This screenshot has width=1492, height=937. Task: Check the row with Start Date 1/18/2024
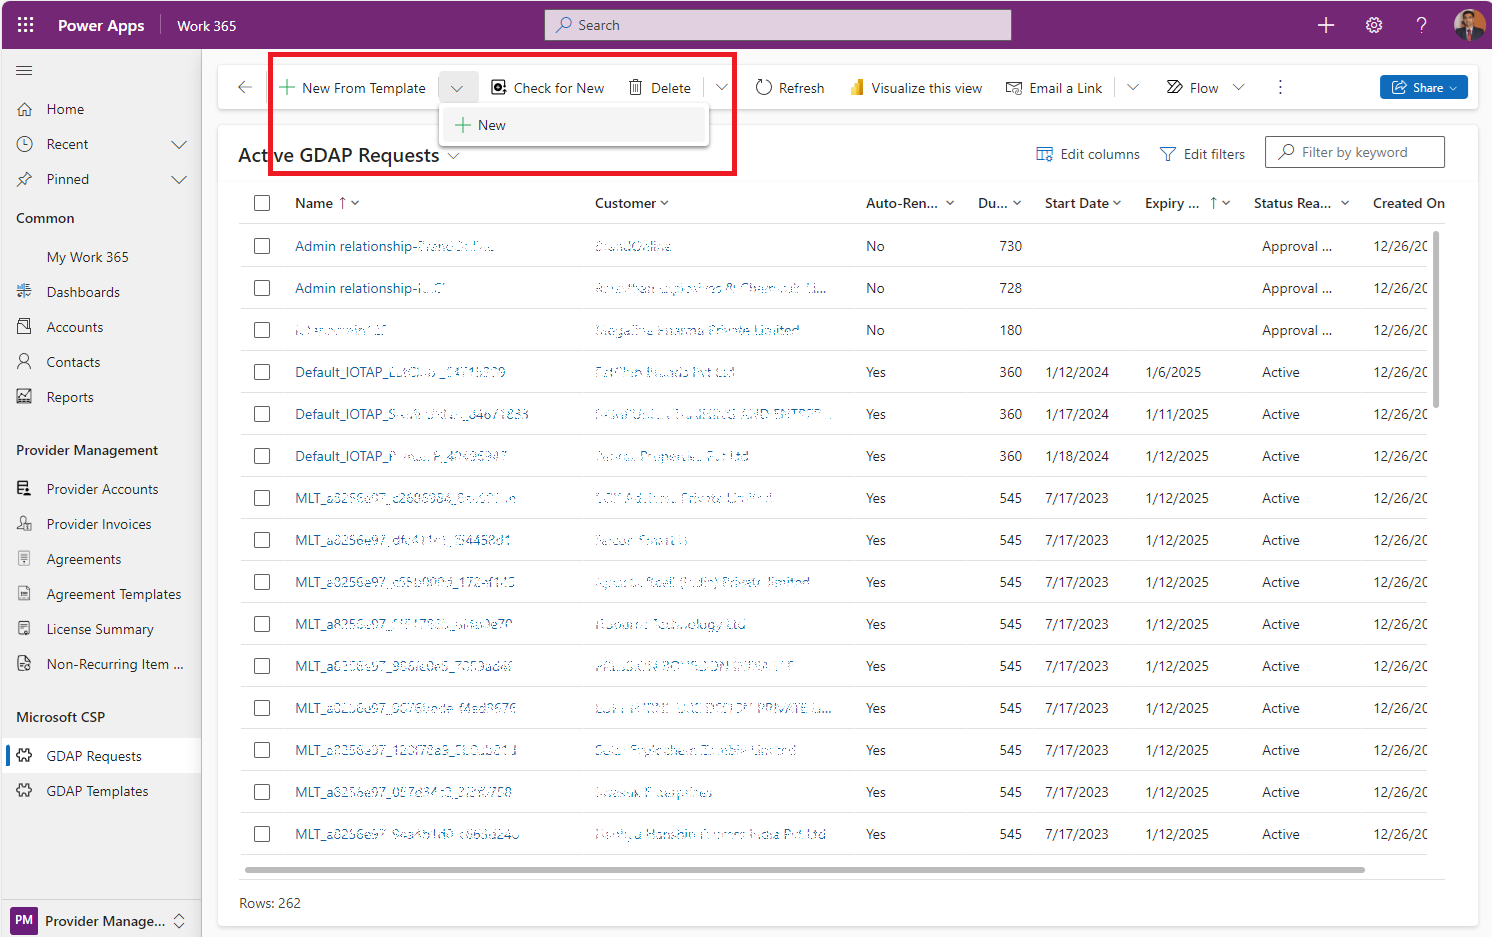pyautogui.click(x=262, y=456)
